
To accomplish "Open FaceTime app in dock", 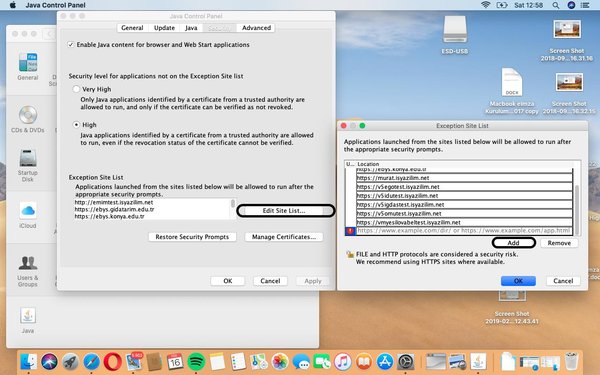I will [x=322, y=361].
